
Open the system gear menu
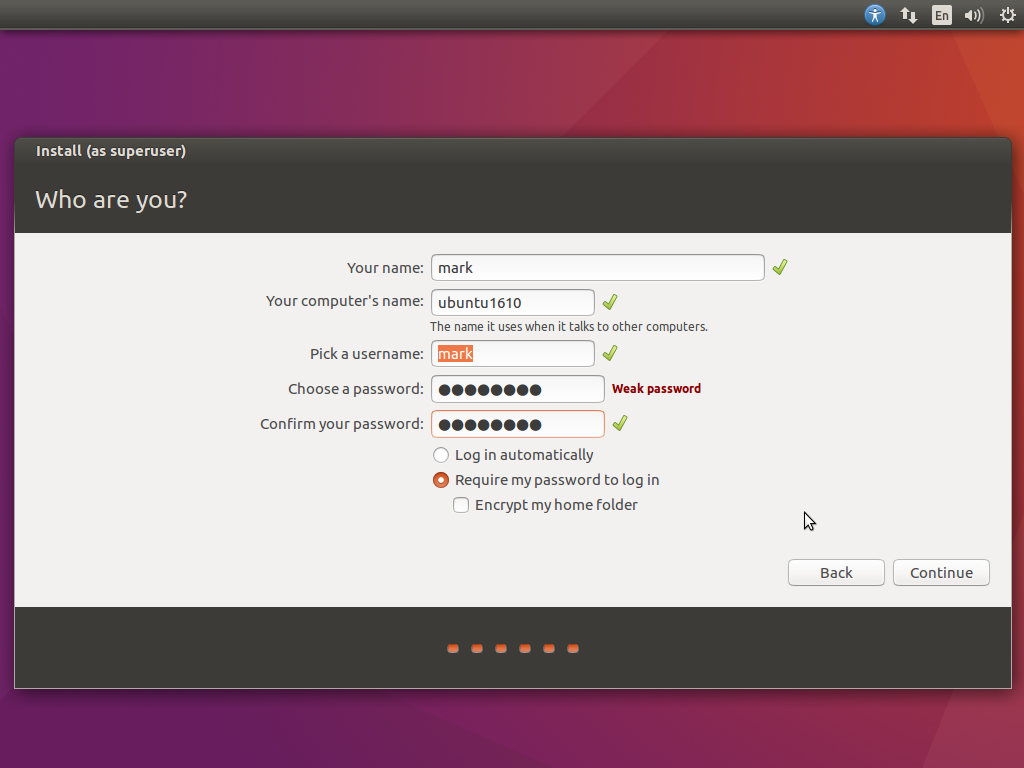click(x=1007, y=15)
